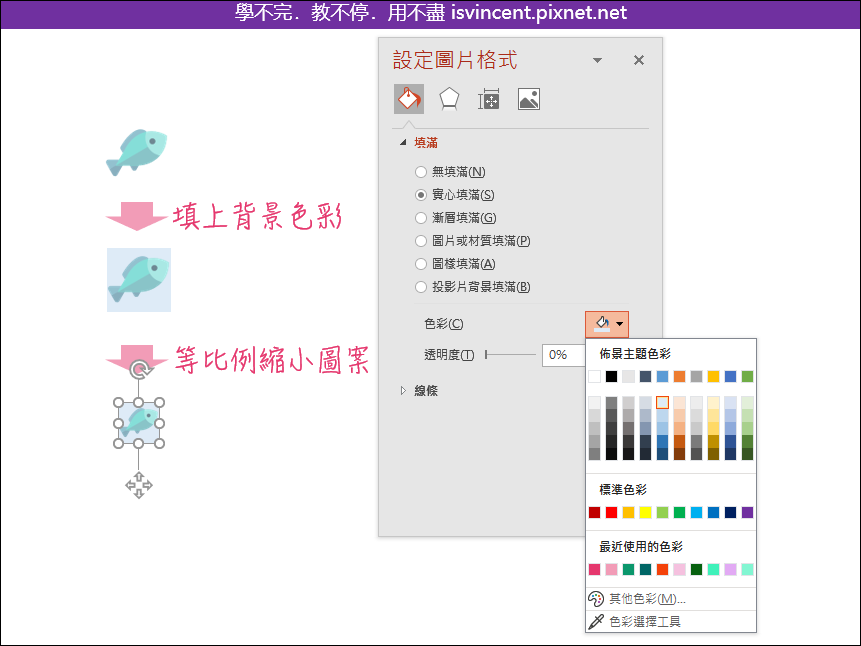861x646 pixels.
Task: Open the Picture tab icon
Action: point(528,99)
